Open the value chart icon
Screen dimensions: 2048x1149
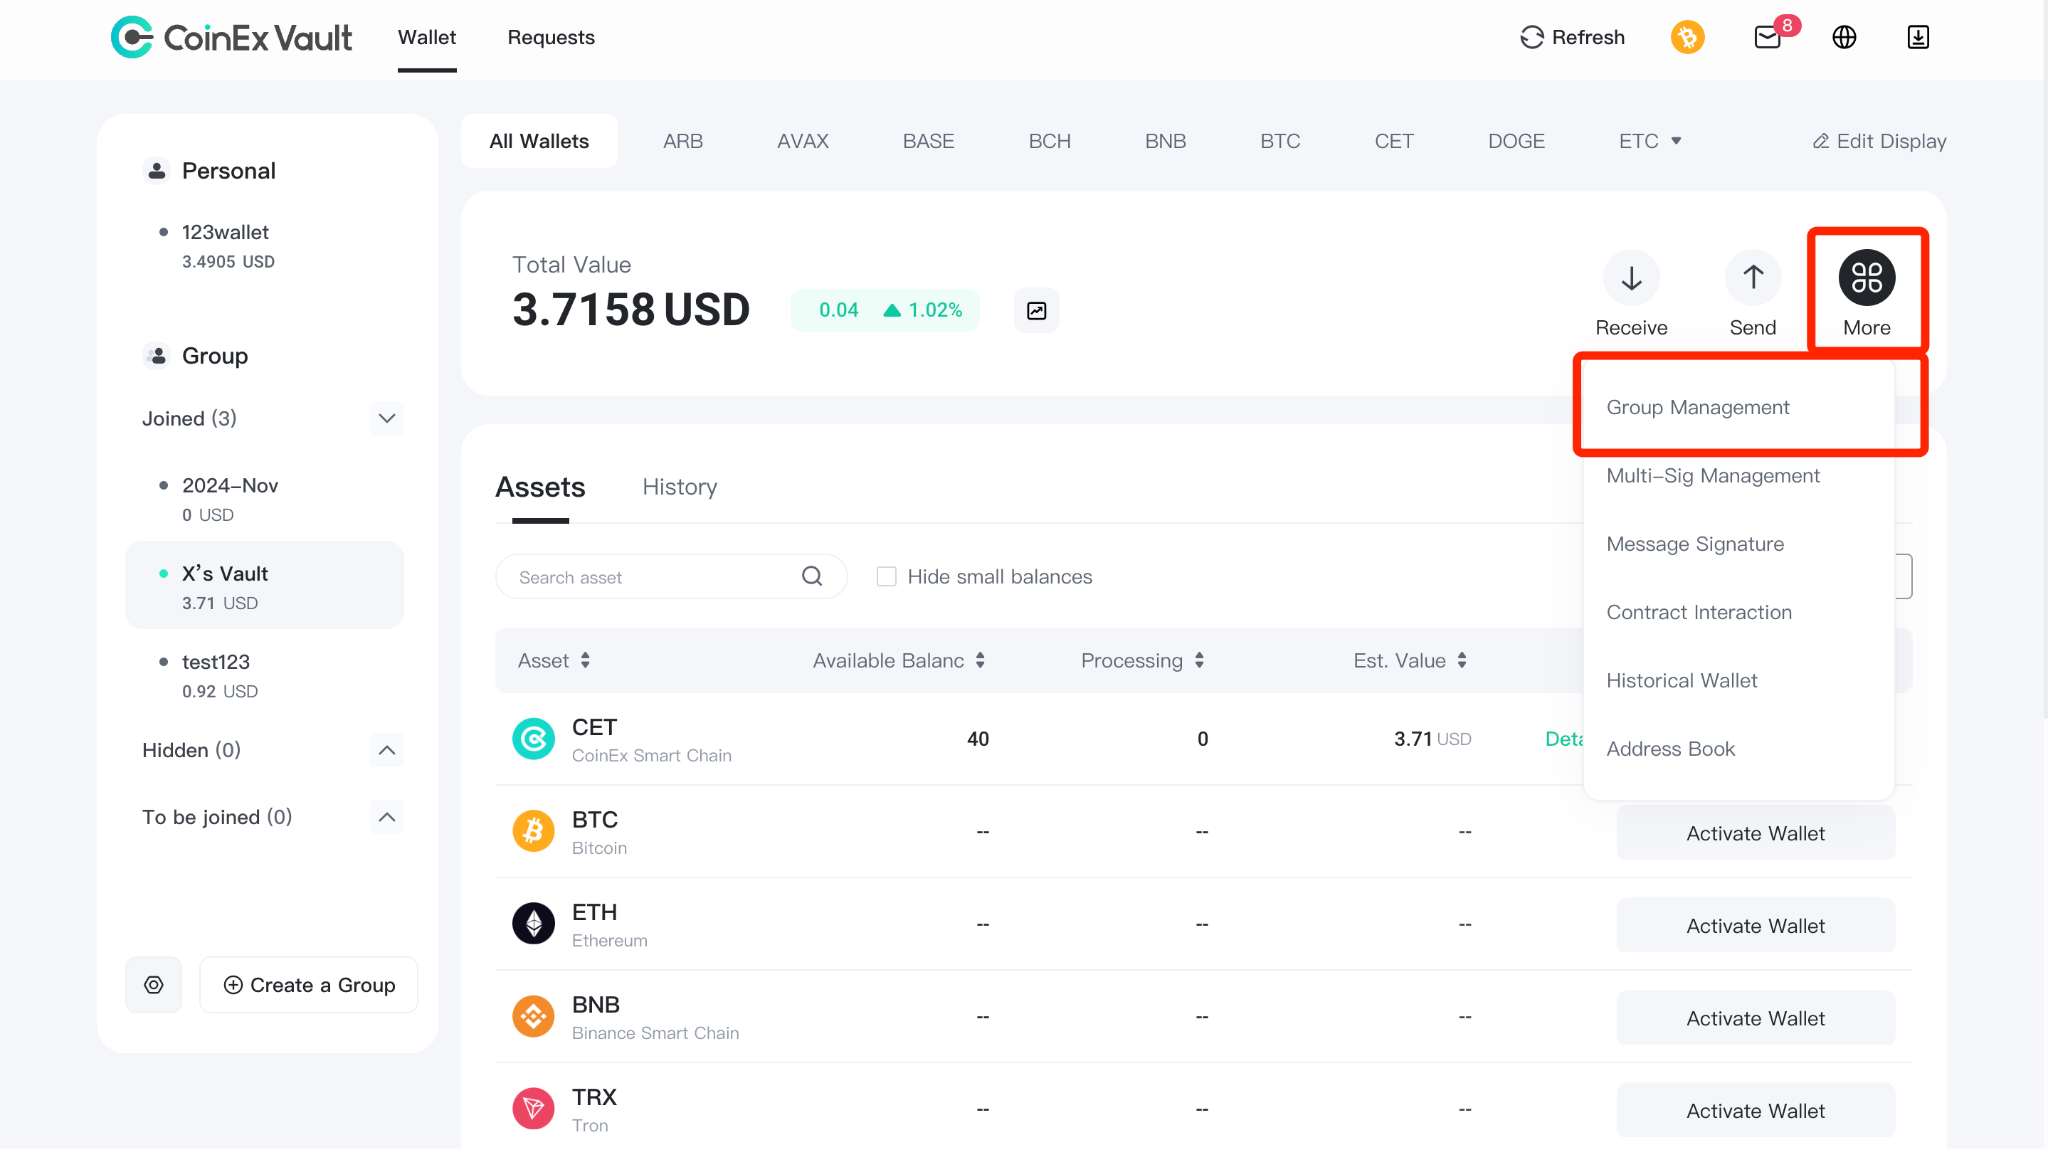1037,311
